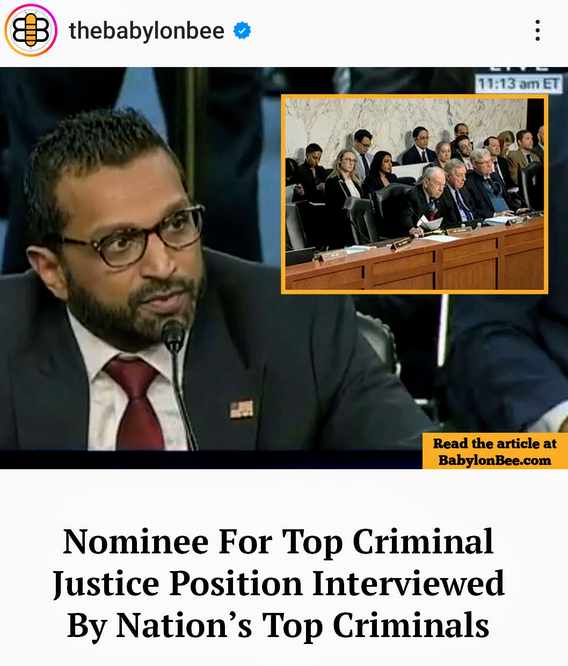Image resolution: width=568 pixels, height=666 pixels.
Task: Open the three-dot more options menu
Action: (x=537, y=31)
